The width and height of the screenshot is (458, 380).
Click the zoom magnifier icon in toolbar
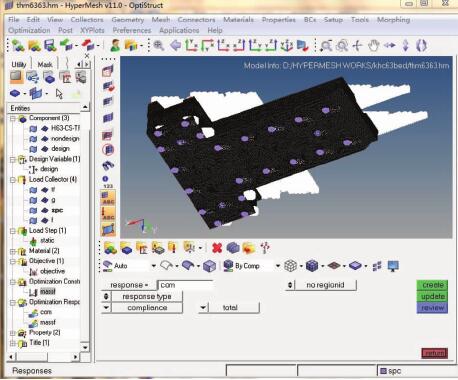point(159,46)
